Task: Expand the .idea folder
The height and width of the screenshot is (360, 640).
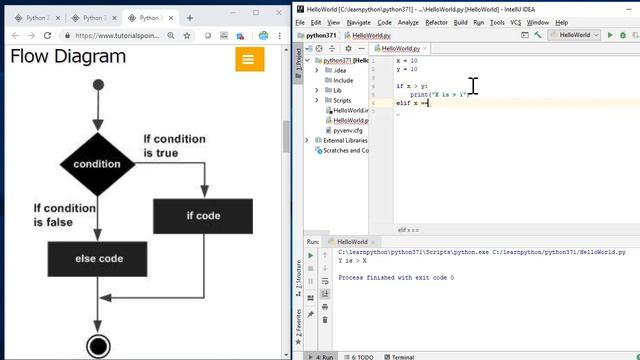Action: (x=317, y=70)
